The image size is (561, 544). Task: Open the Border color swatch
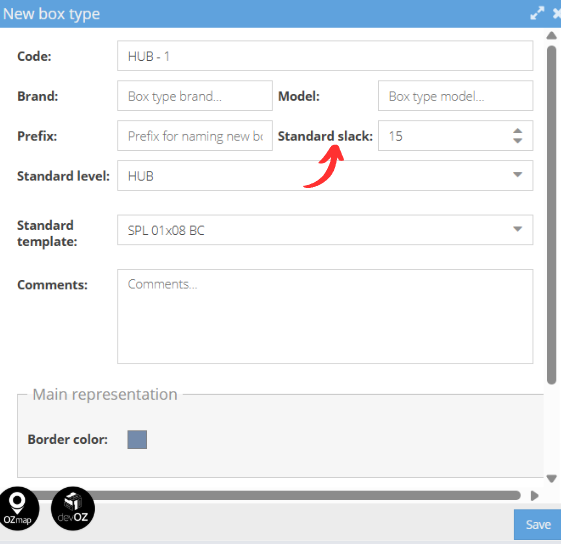tap(137, 439)
